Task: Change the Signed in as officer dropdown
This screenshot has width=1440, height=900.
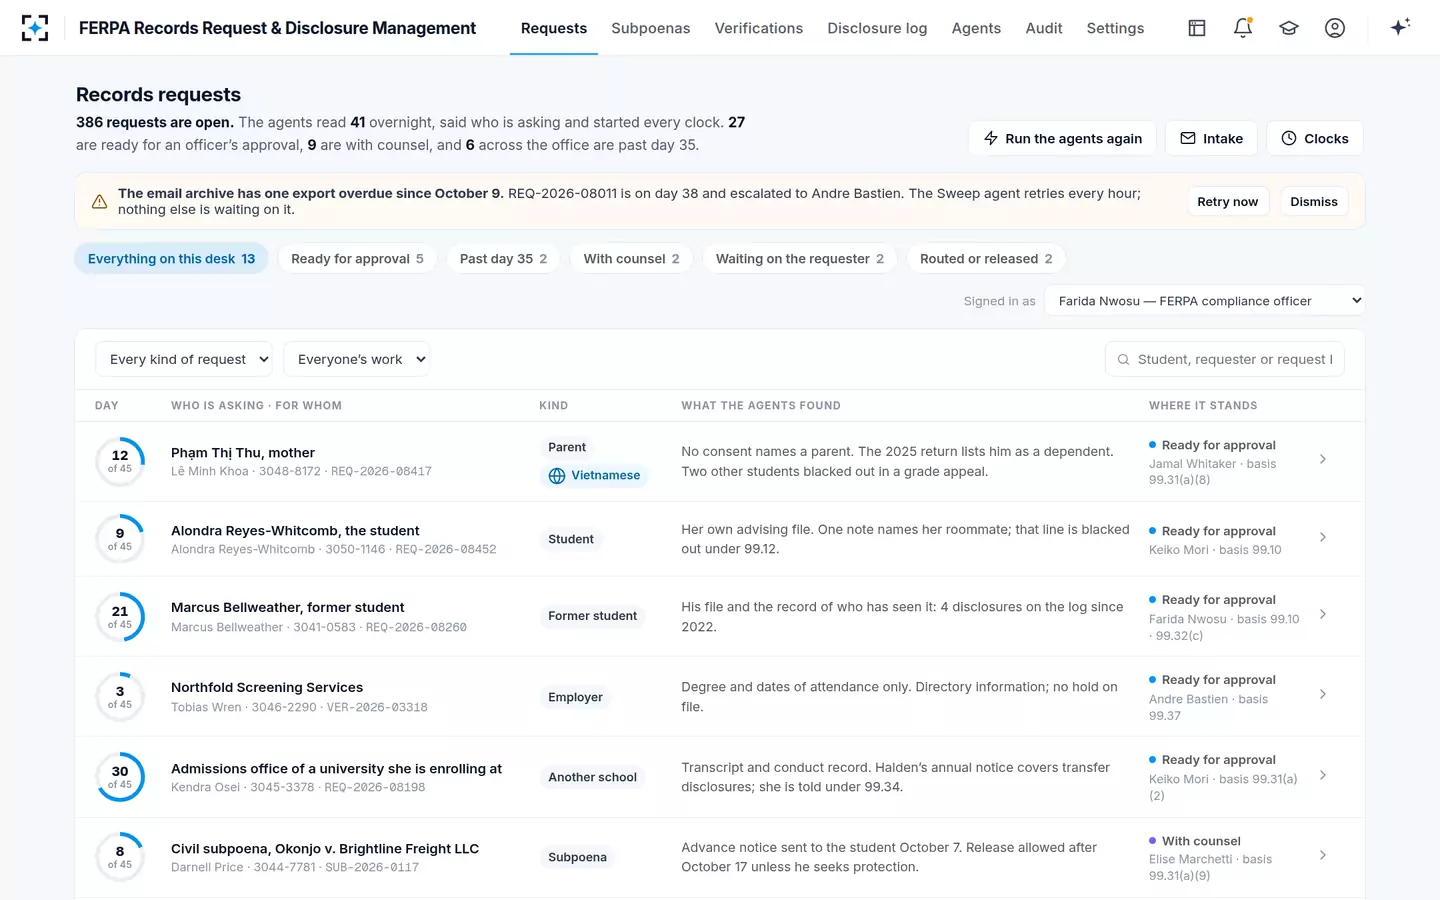Action: 1204,301
